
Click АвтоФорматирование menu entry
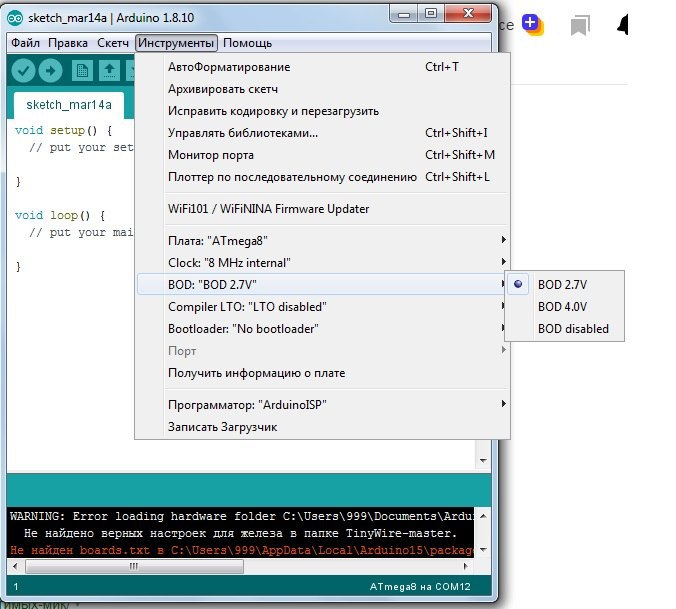[x=322, y=67]
